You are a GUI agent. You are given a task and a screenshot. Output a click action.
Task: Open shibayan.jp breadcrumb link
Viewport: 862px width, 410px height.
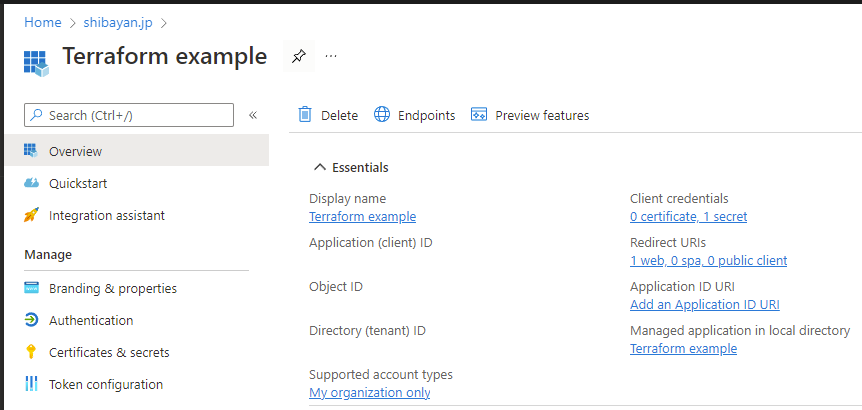tap(118, 23)
